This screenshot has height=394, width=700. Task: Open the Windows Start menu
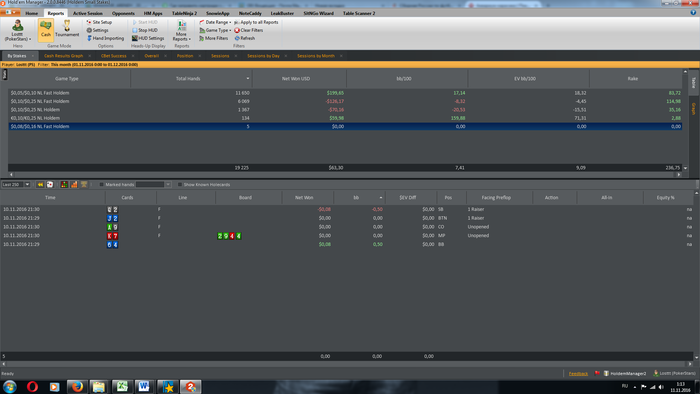coord(10,386)
